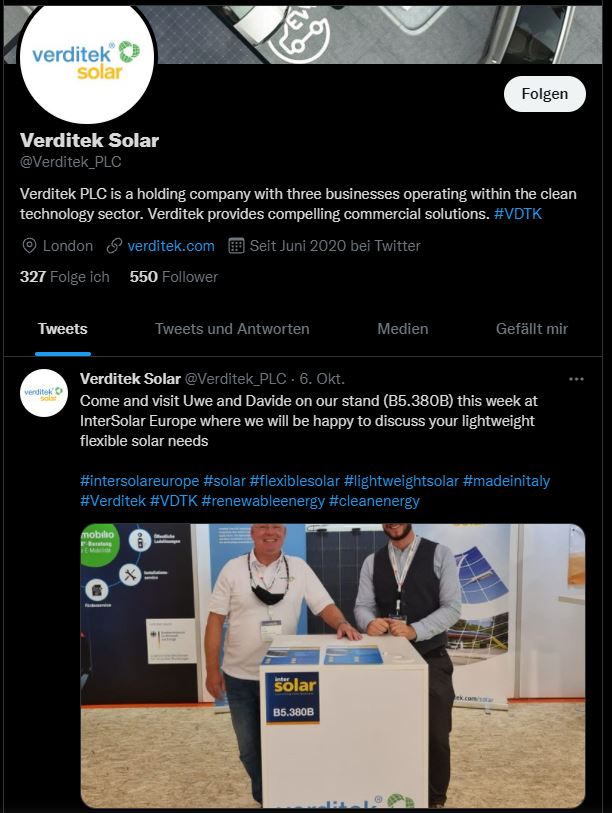
Task: Select the Gefällt mir tab
Action: coord(532,329)
